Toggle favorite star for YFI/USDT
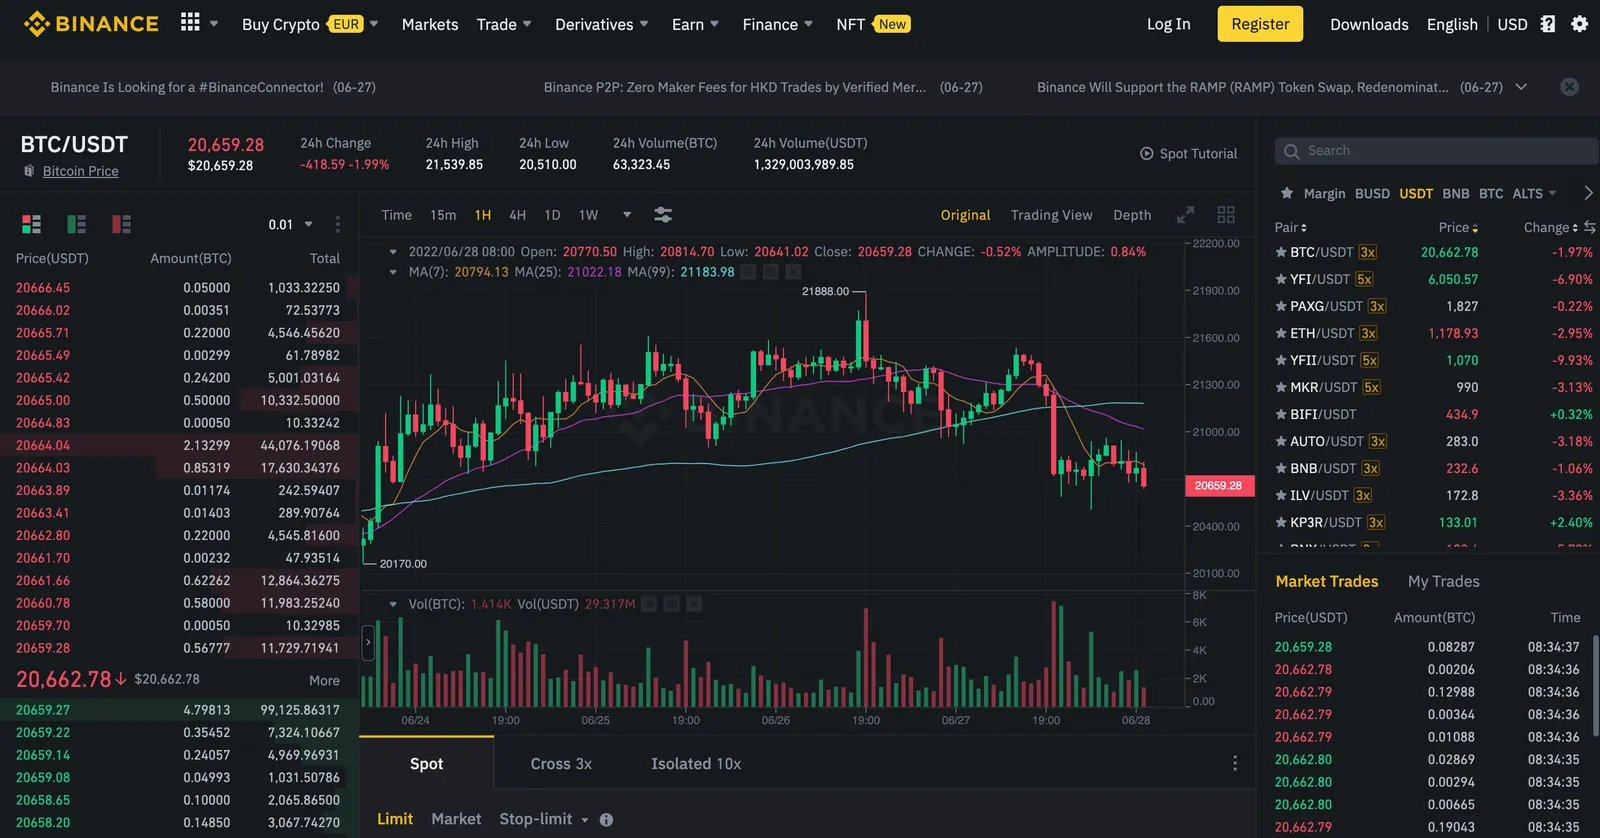 1281,279
